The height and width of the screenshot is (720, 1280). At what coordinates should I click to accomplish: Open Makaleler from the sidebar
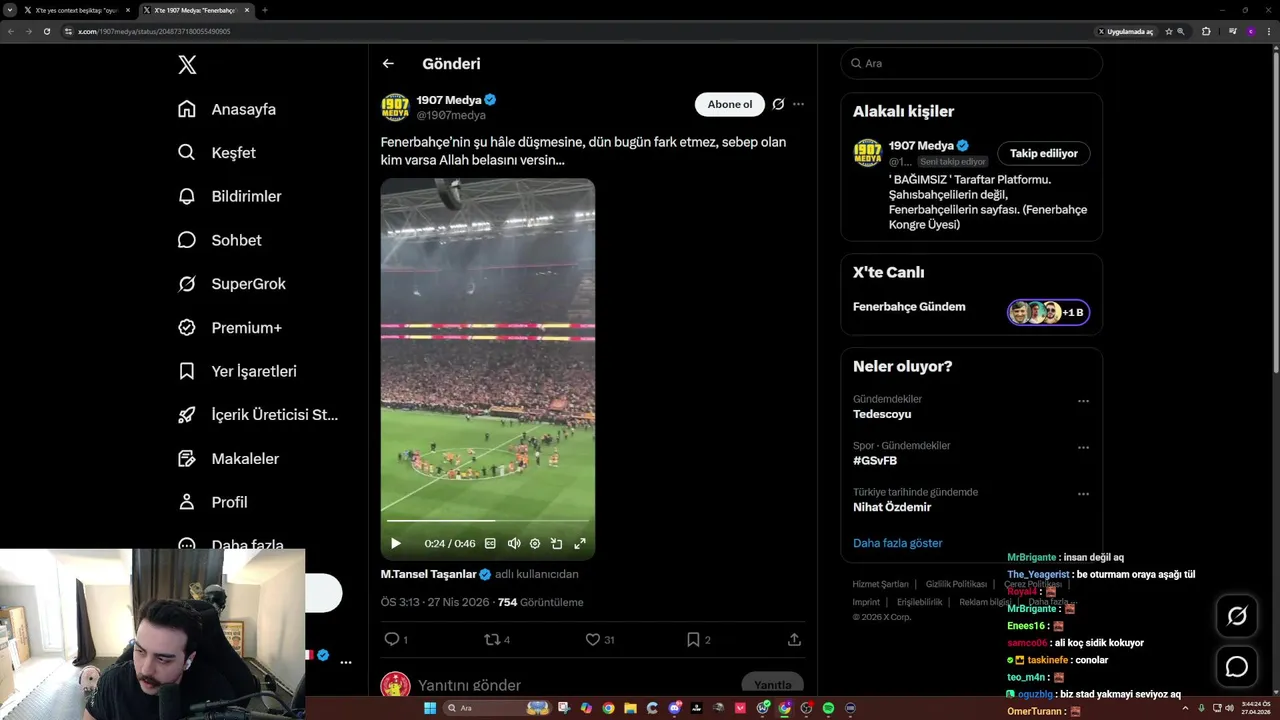(228, 458)
